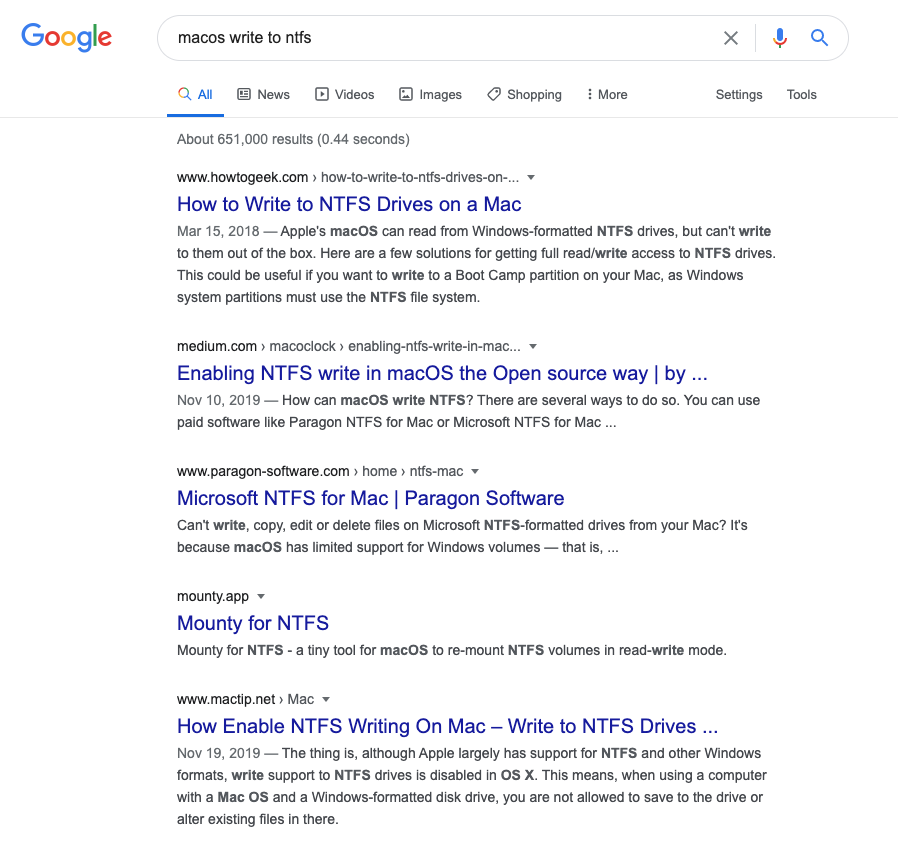
Task: Open the News tab icon
Action: point(244,94)
